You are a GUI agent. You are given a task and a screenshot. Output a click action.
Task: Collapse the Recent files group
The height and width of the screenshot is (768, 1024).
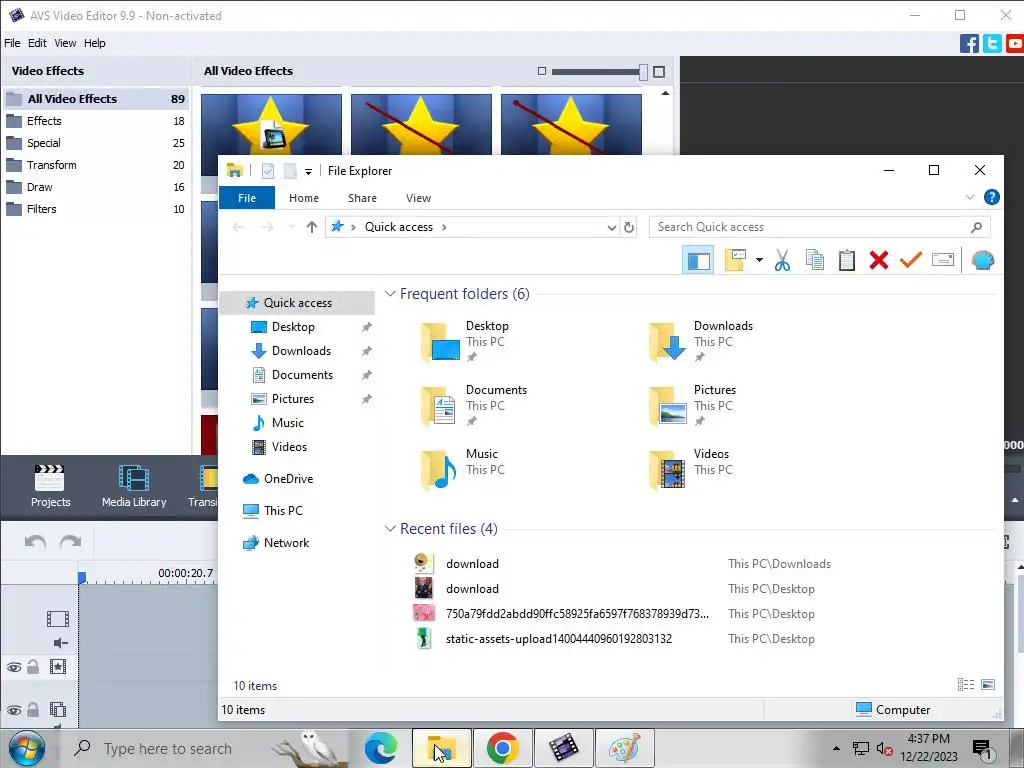tap(391, 528)
